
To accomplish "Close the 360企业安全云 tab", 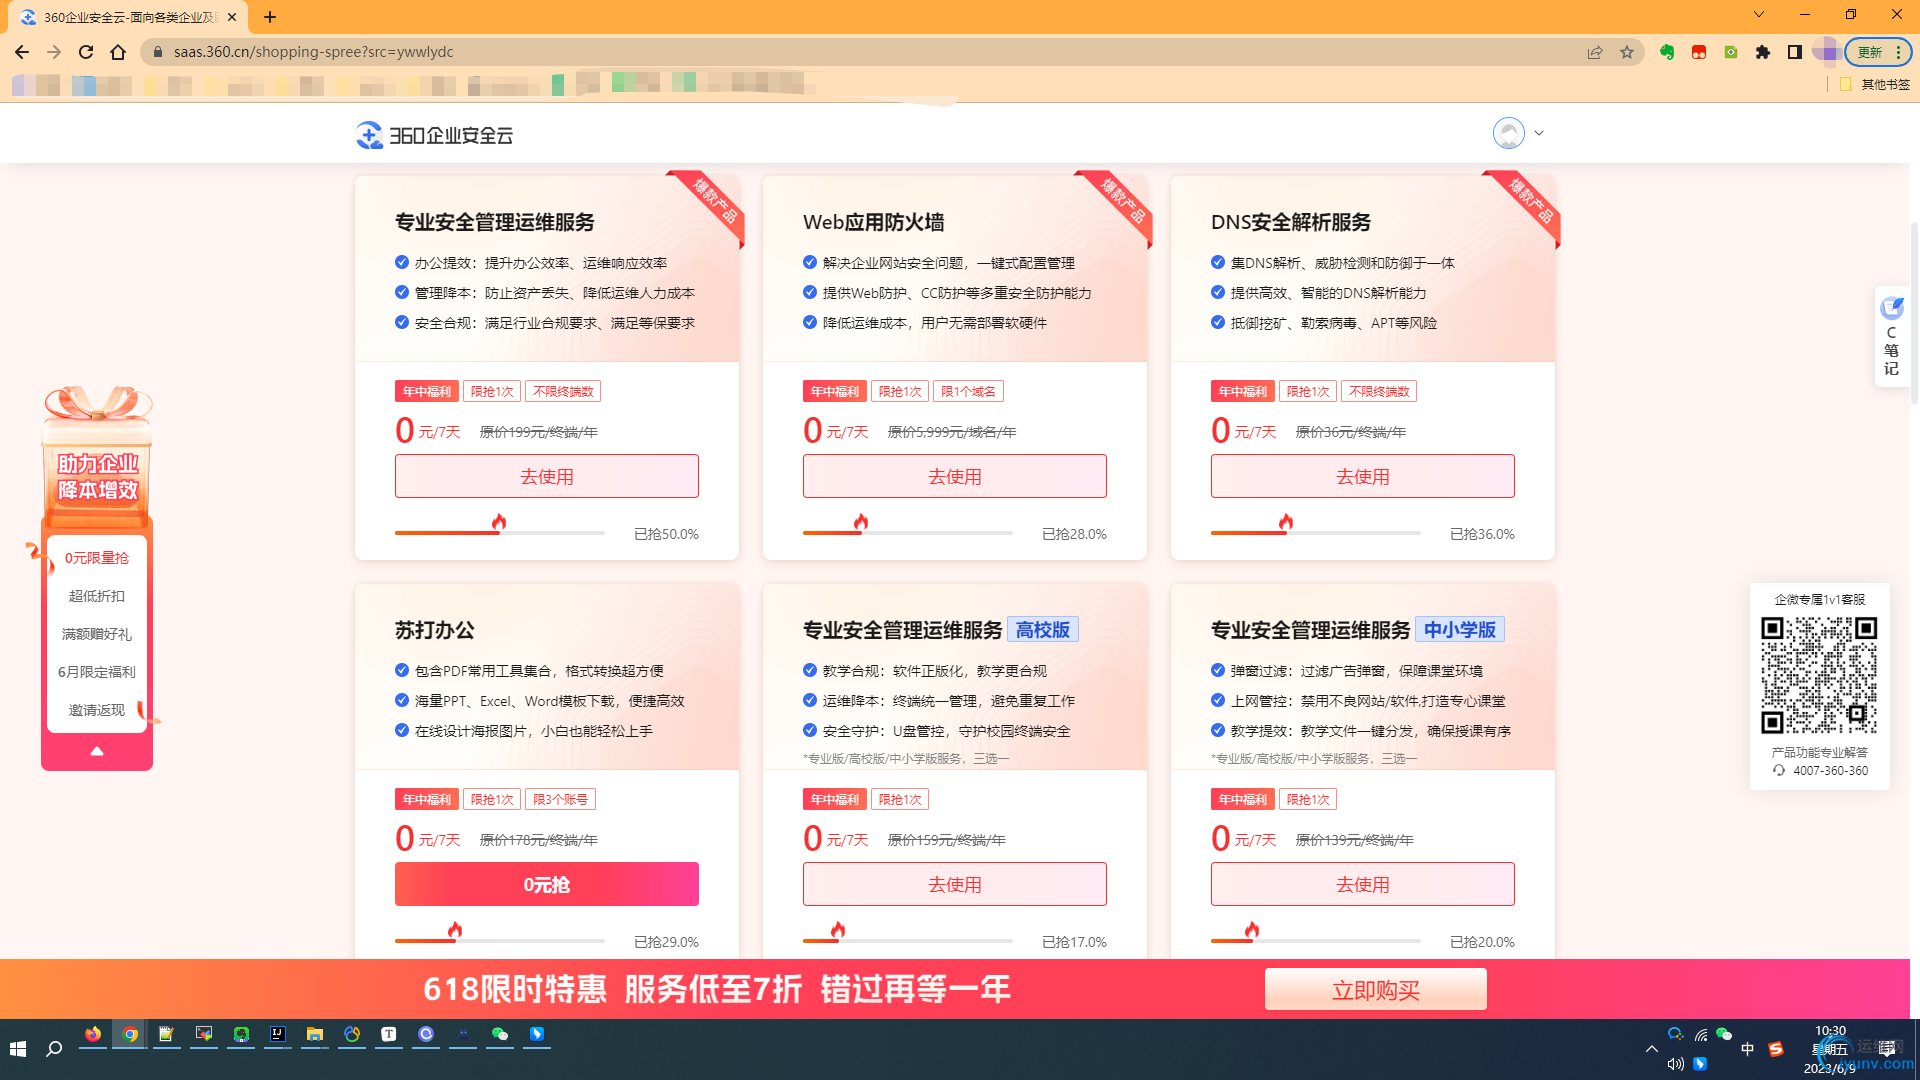I will pyautogui.click(x=232, y=17).
